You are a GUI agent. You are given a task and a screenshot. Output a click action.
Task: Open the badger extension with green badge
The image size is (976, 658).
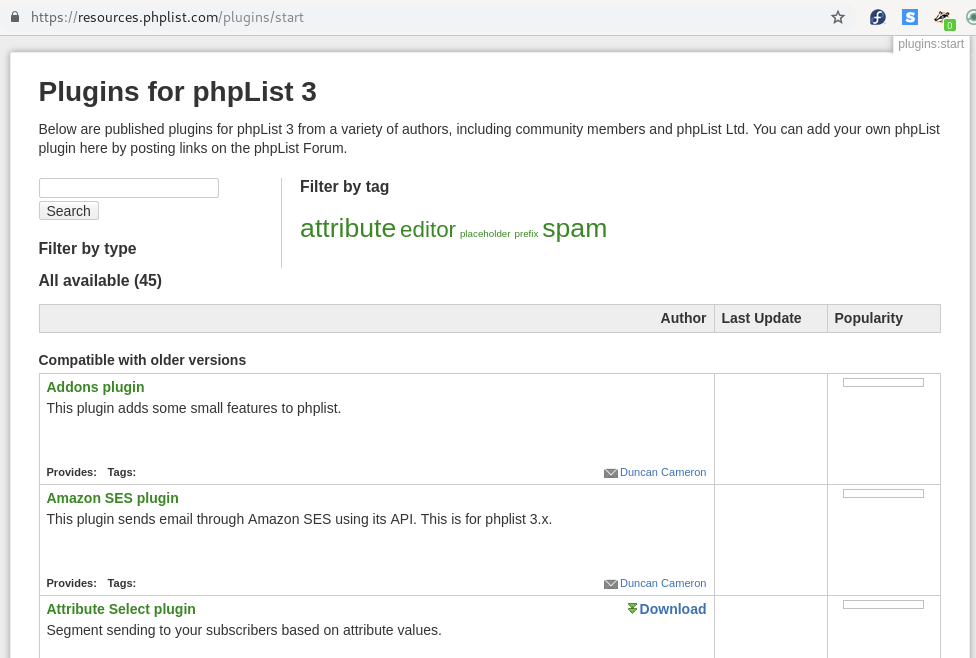tap(942, 18)
